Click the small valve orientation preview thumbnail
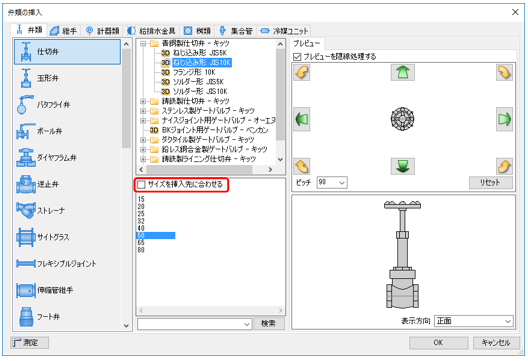Image resolution: width=528 pixels, height=361 pixels. point(402,119)
